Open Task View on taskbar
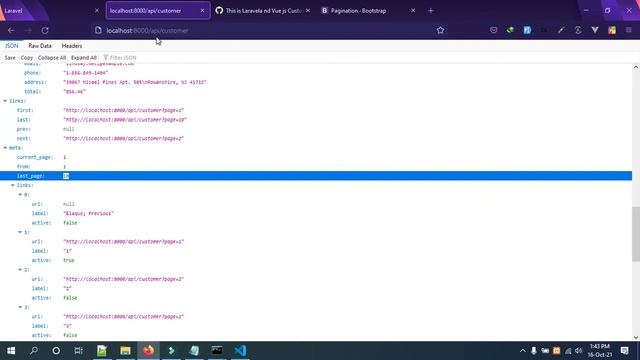Viewport: 640px width, 360px height. click(78, 351)
